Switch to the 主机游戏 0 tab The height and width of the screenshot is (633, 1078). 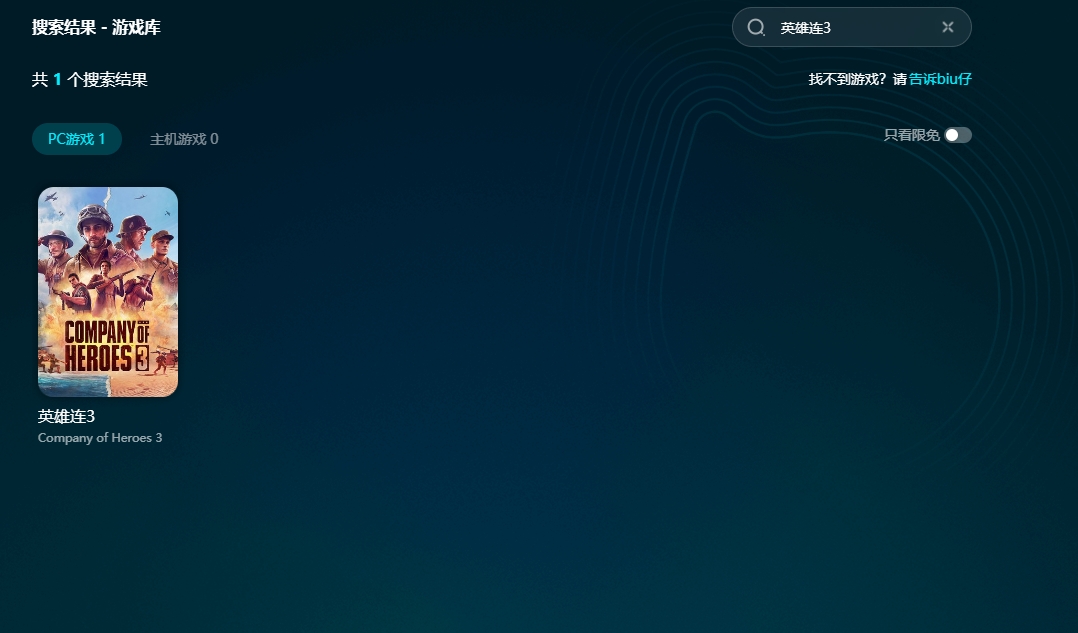pyautogui.click(x=184, y=139)
